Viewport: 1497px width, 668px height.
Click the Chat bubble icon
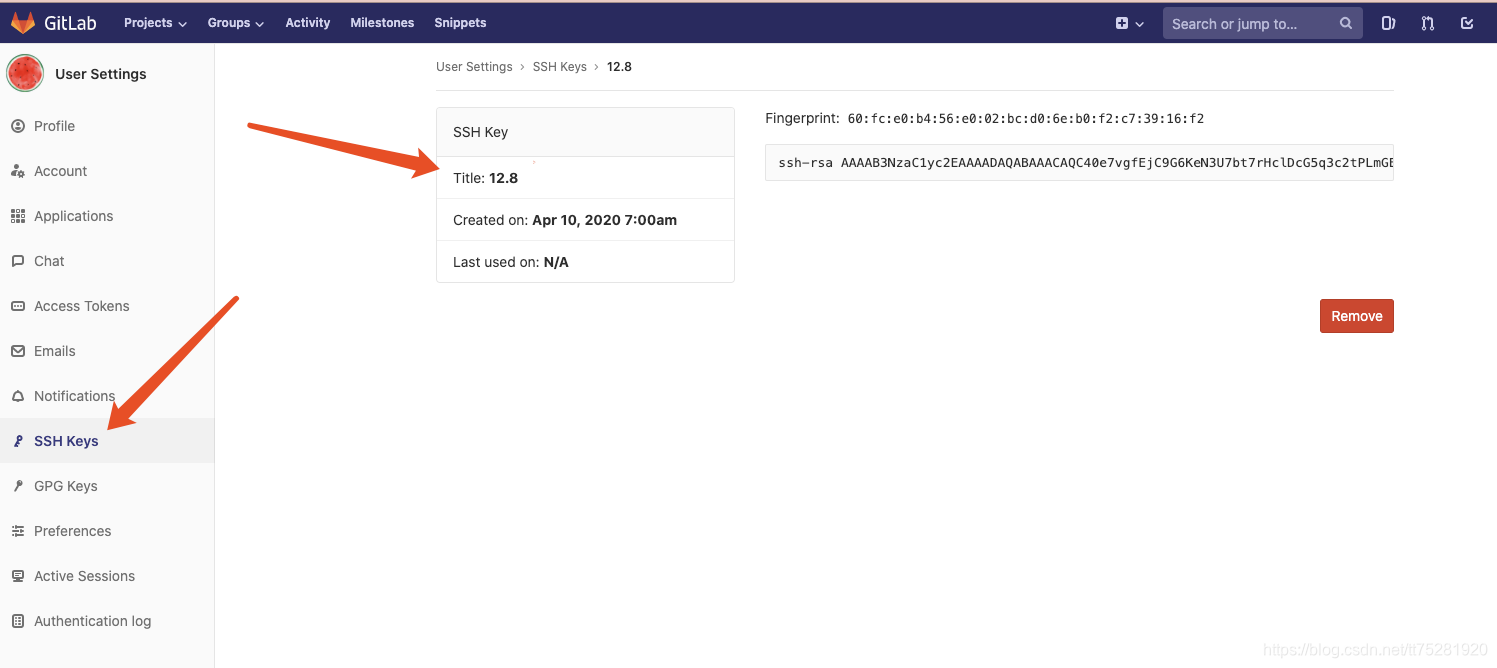tap(17, 261)
